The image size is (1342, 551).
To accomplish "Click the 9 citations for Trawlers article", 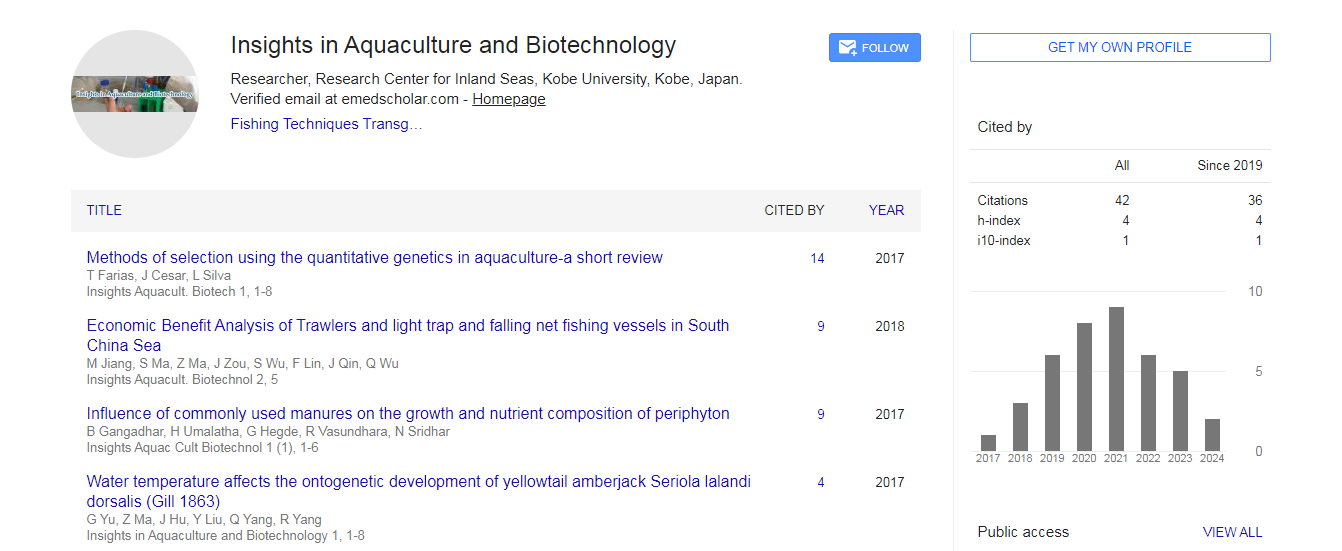I will [821, 326].
